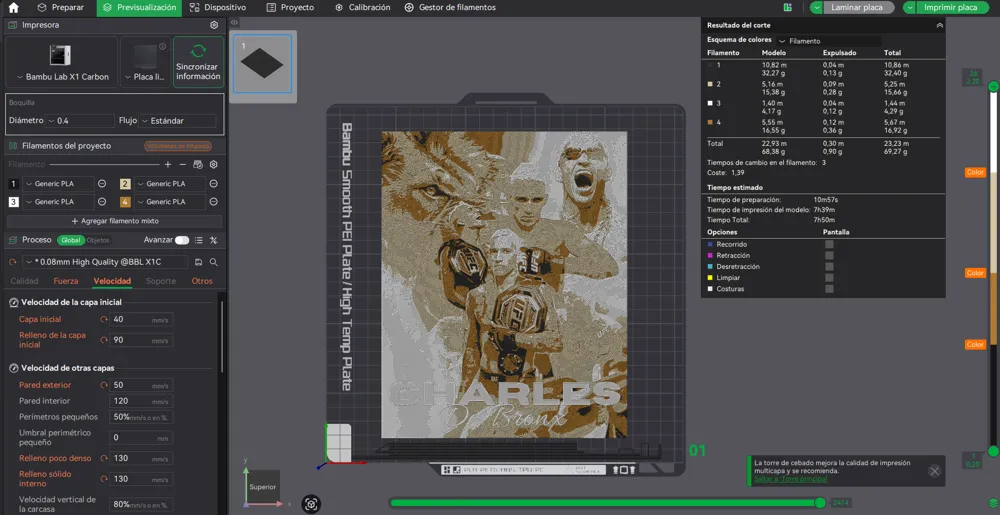The height and width of the screenshot is (515, 1000).
Task: Open Flujo Estándar dropdown
Action: click(177, 120)
